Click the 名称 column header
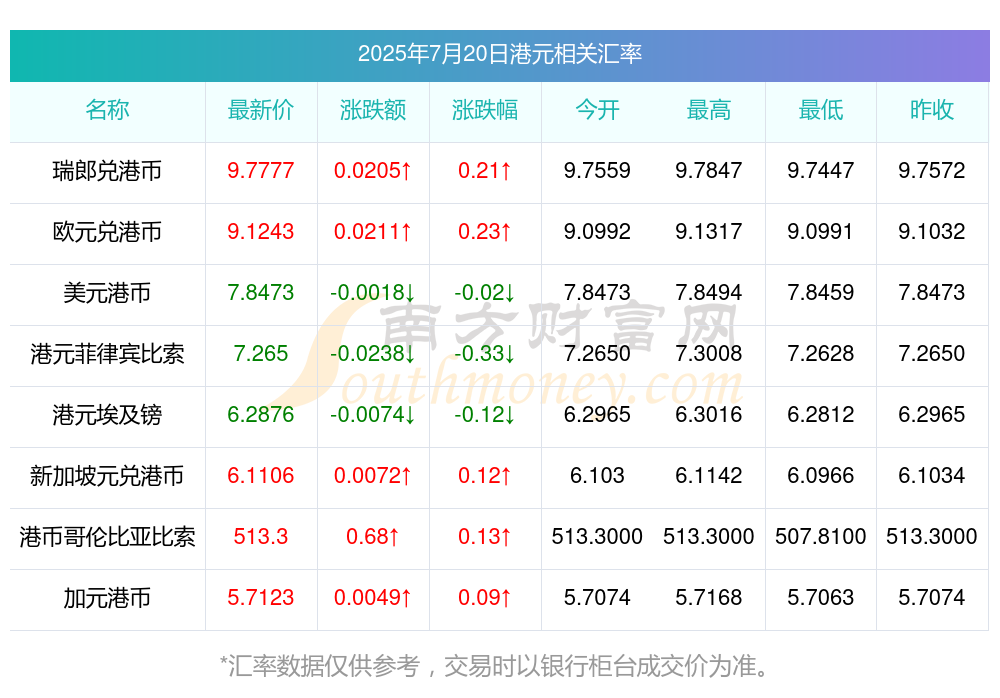The width and height of the screenshot is (1000, 698). click(107, 110)
